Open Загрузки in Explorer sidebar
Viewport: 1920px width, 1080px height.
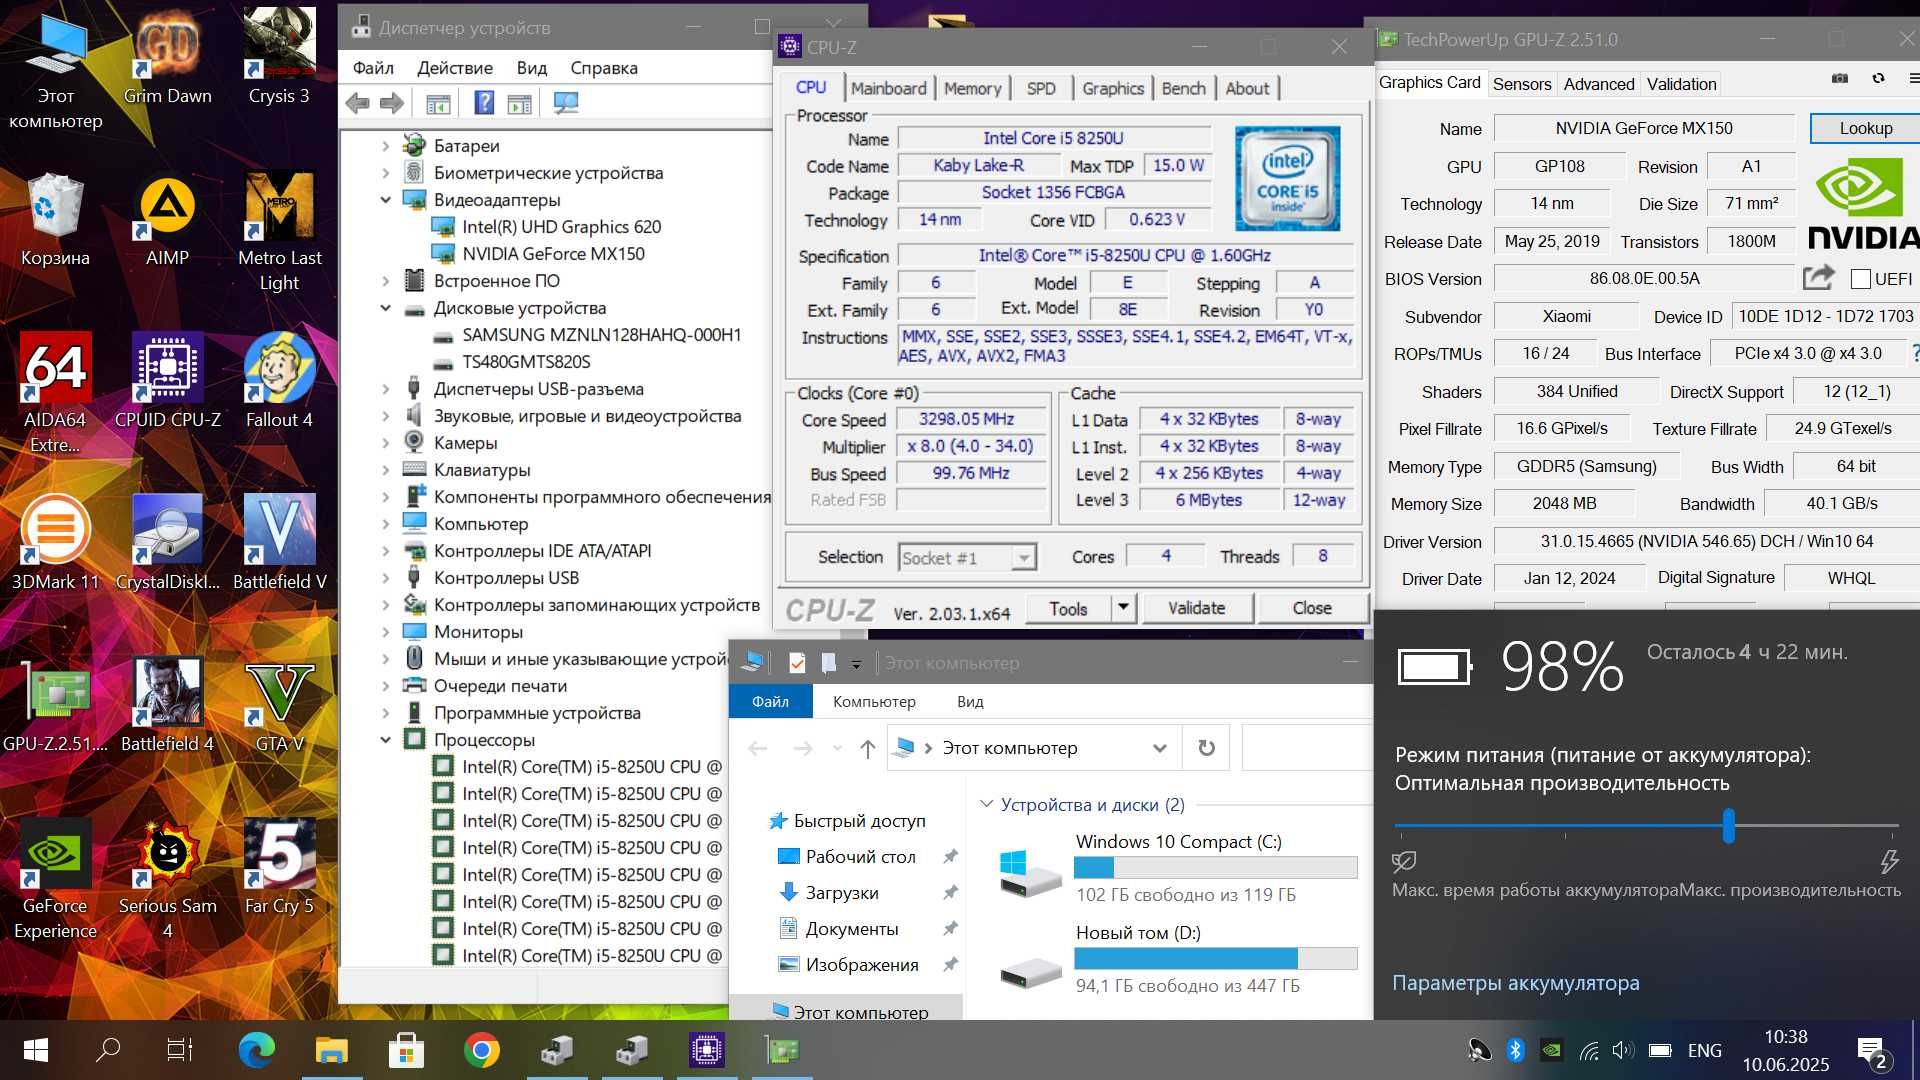(x=842, y=893)
